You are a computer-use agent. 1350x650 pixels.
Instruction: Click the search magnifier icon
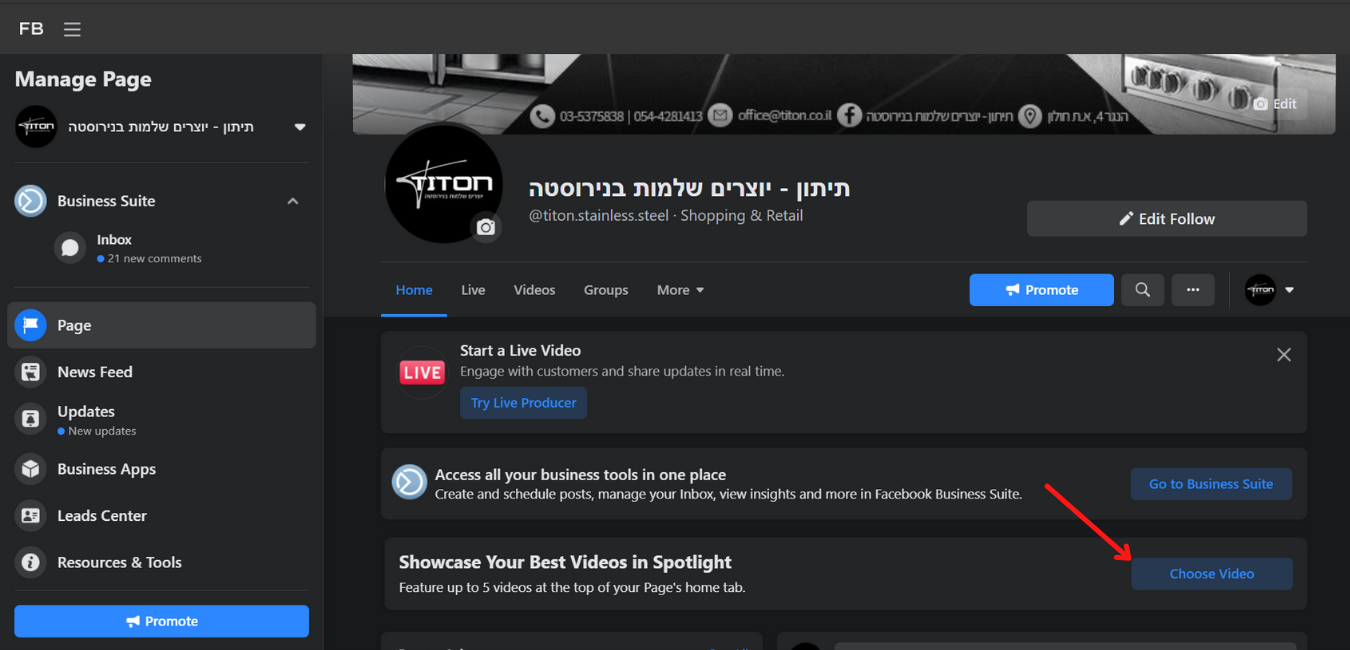click(1142, 290)
